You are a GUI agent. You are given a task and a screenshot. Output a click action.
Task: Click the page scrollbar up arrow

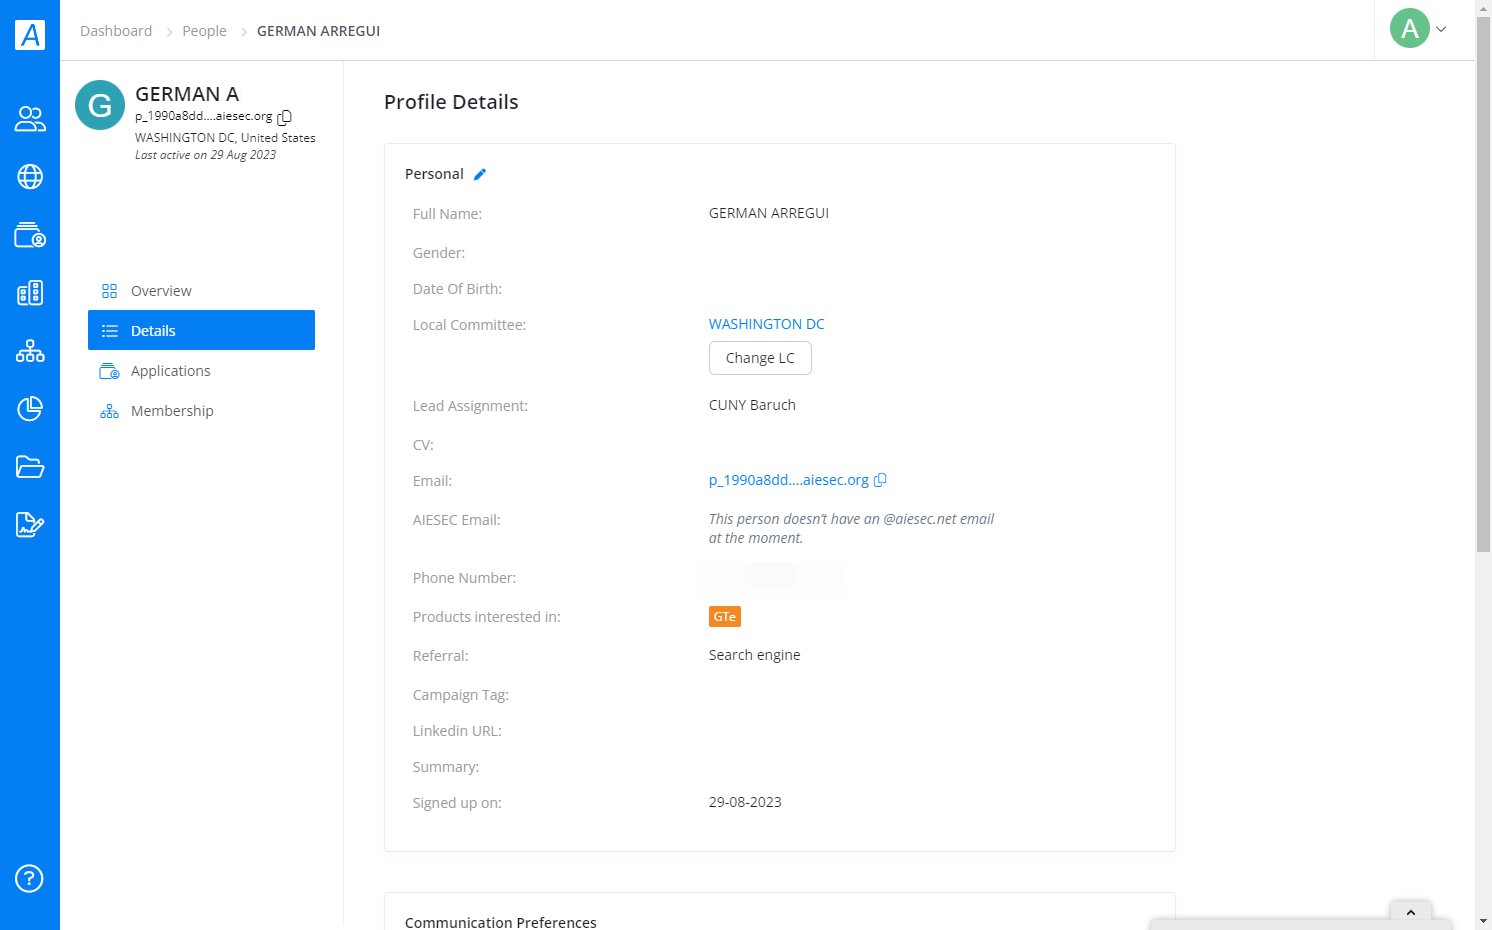point(1484,8)
